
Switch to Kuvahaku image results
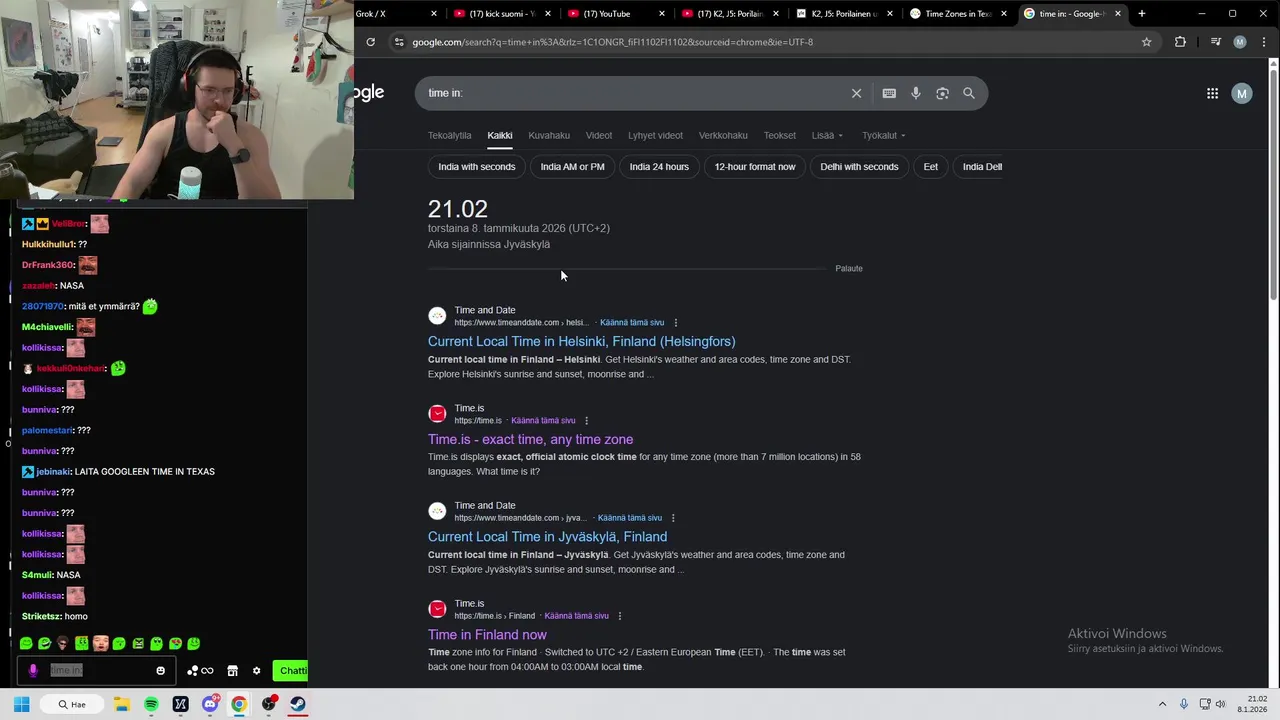549,135
